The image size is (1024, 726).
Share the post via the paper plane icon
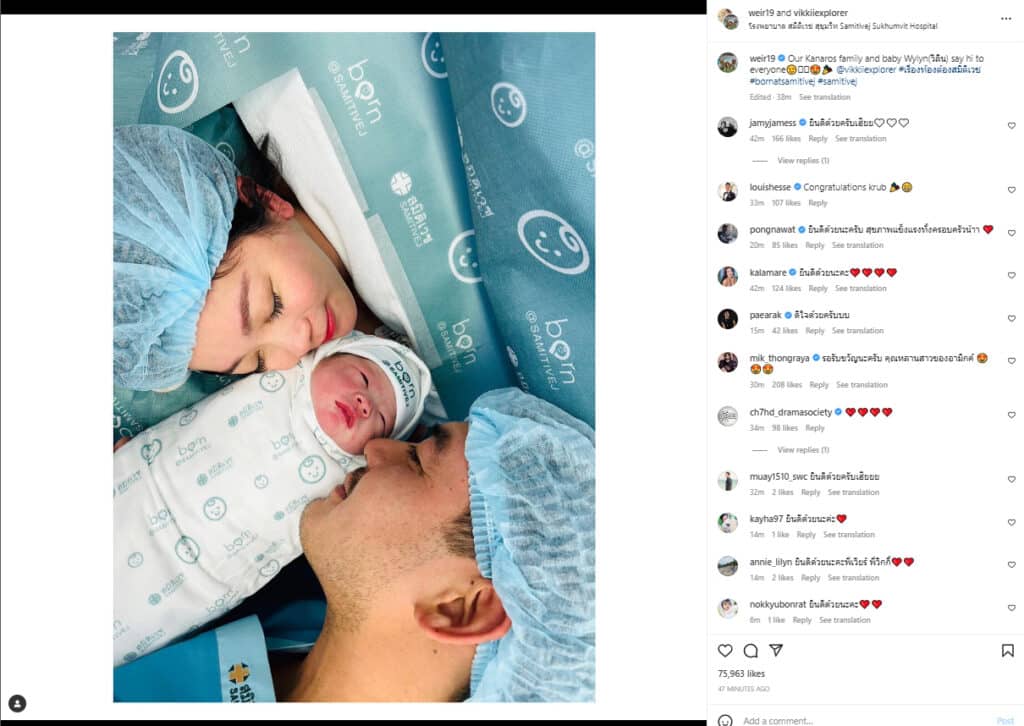pos(776,650)
